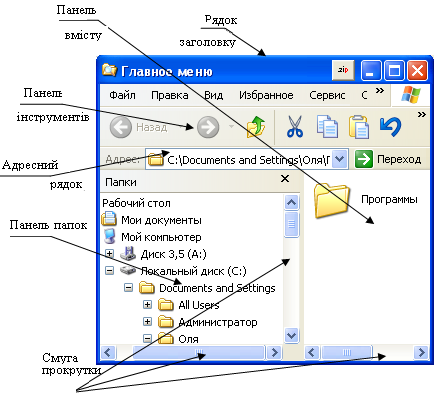Collapse the Documents and Settings node

[x=128, y=287]
